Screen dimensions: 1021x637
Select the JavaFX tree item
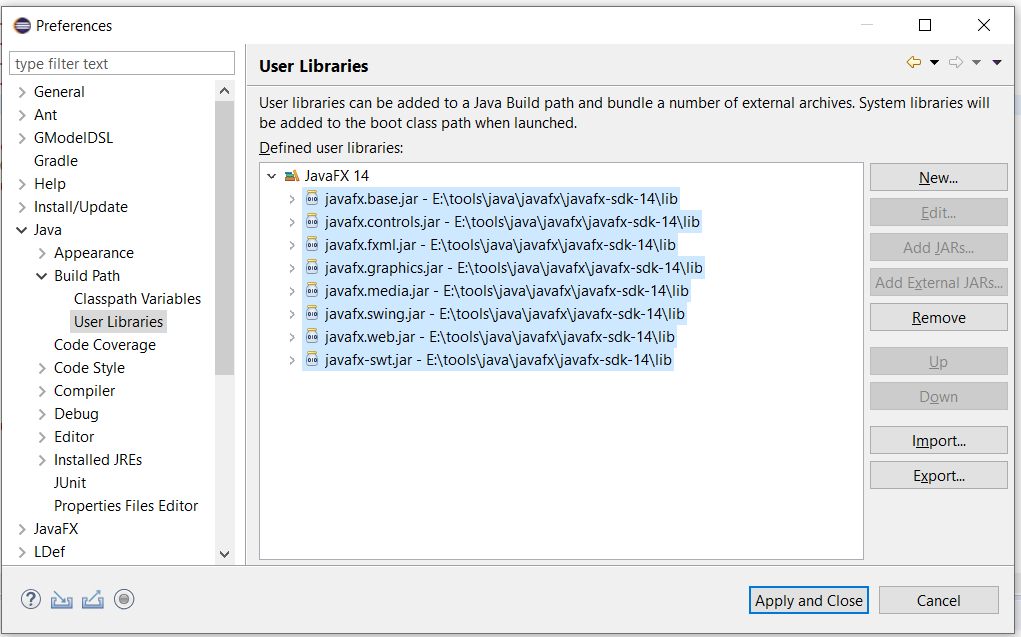56,529
